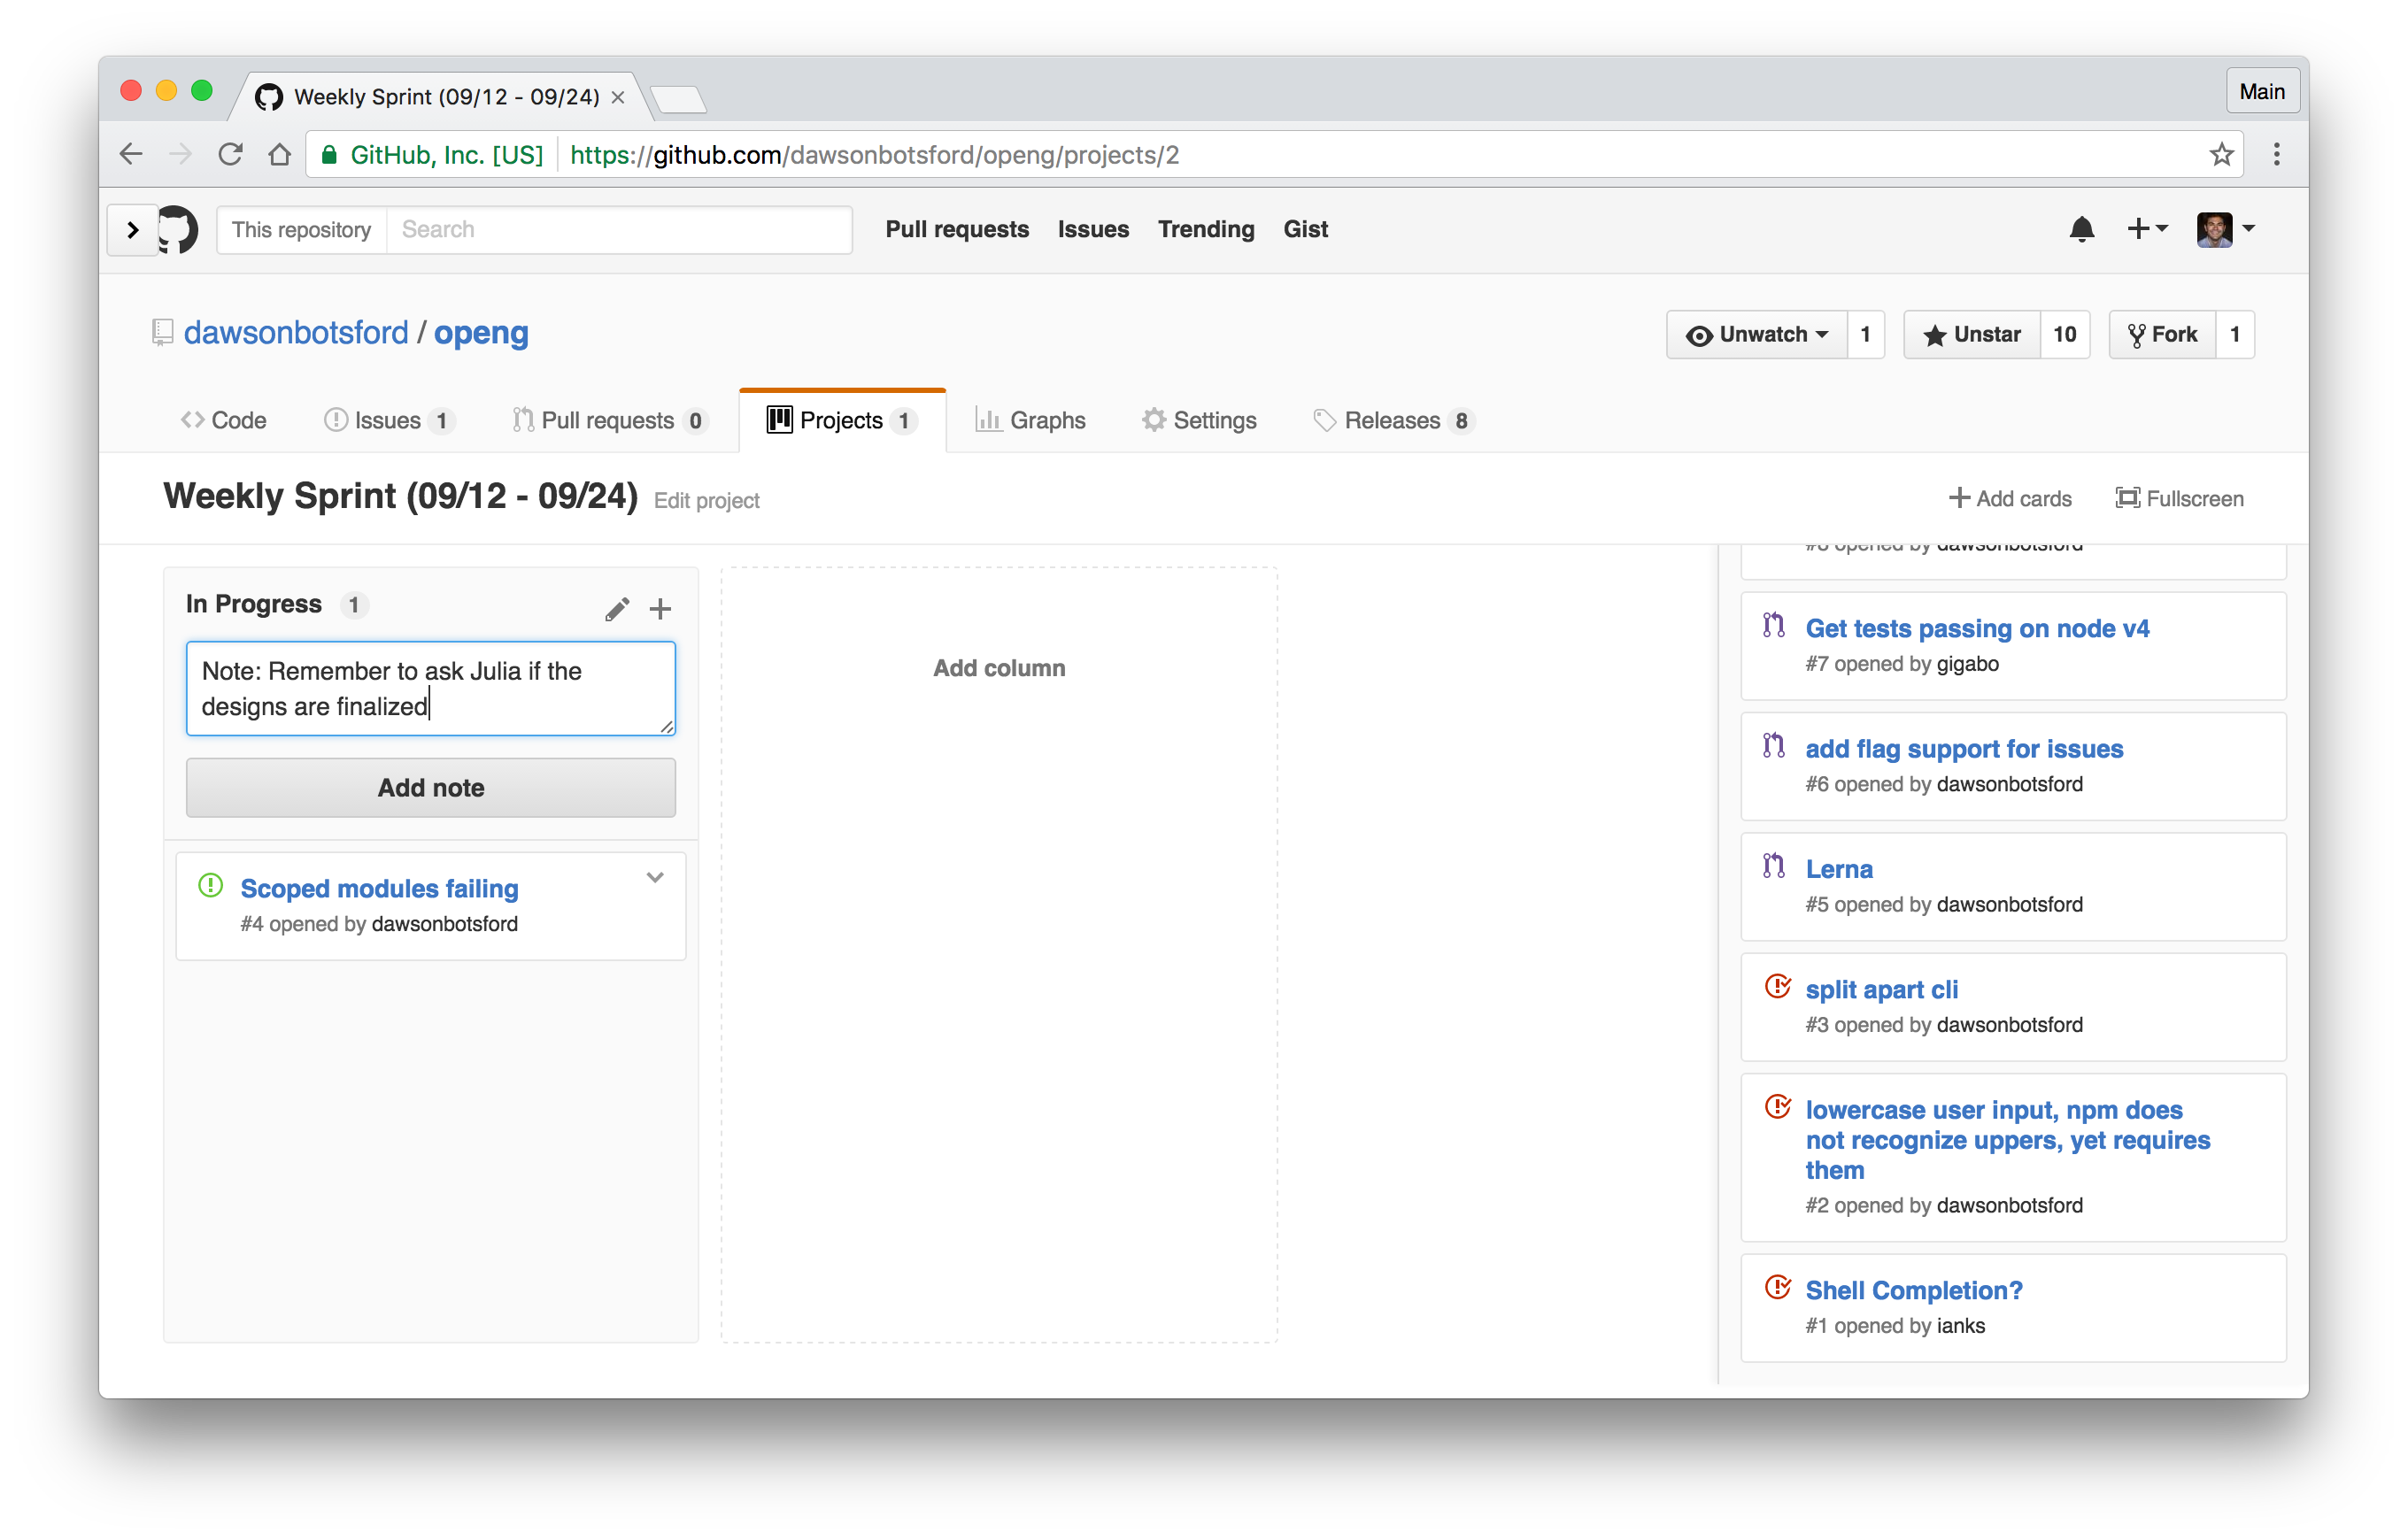Viewport: 2408px width, 1540px height.
Task: Click red closed-issue icon beside Shell Completion?
Action: [x=1778, y=1288]
